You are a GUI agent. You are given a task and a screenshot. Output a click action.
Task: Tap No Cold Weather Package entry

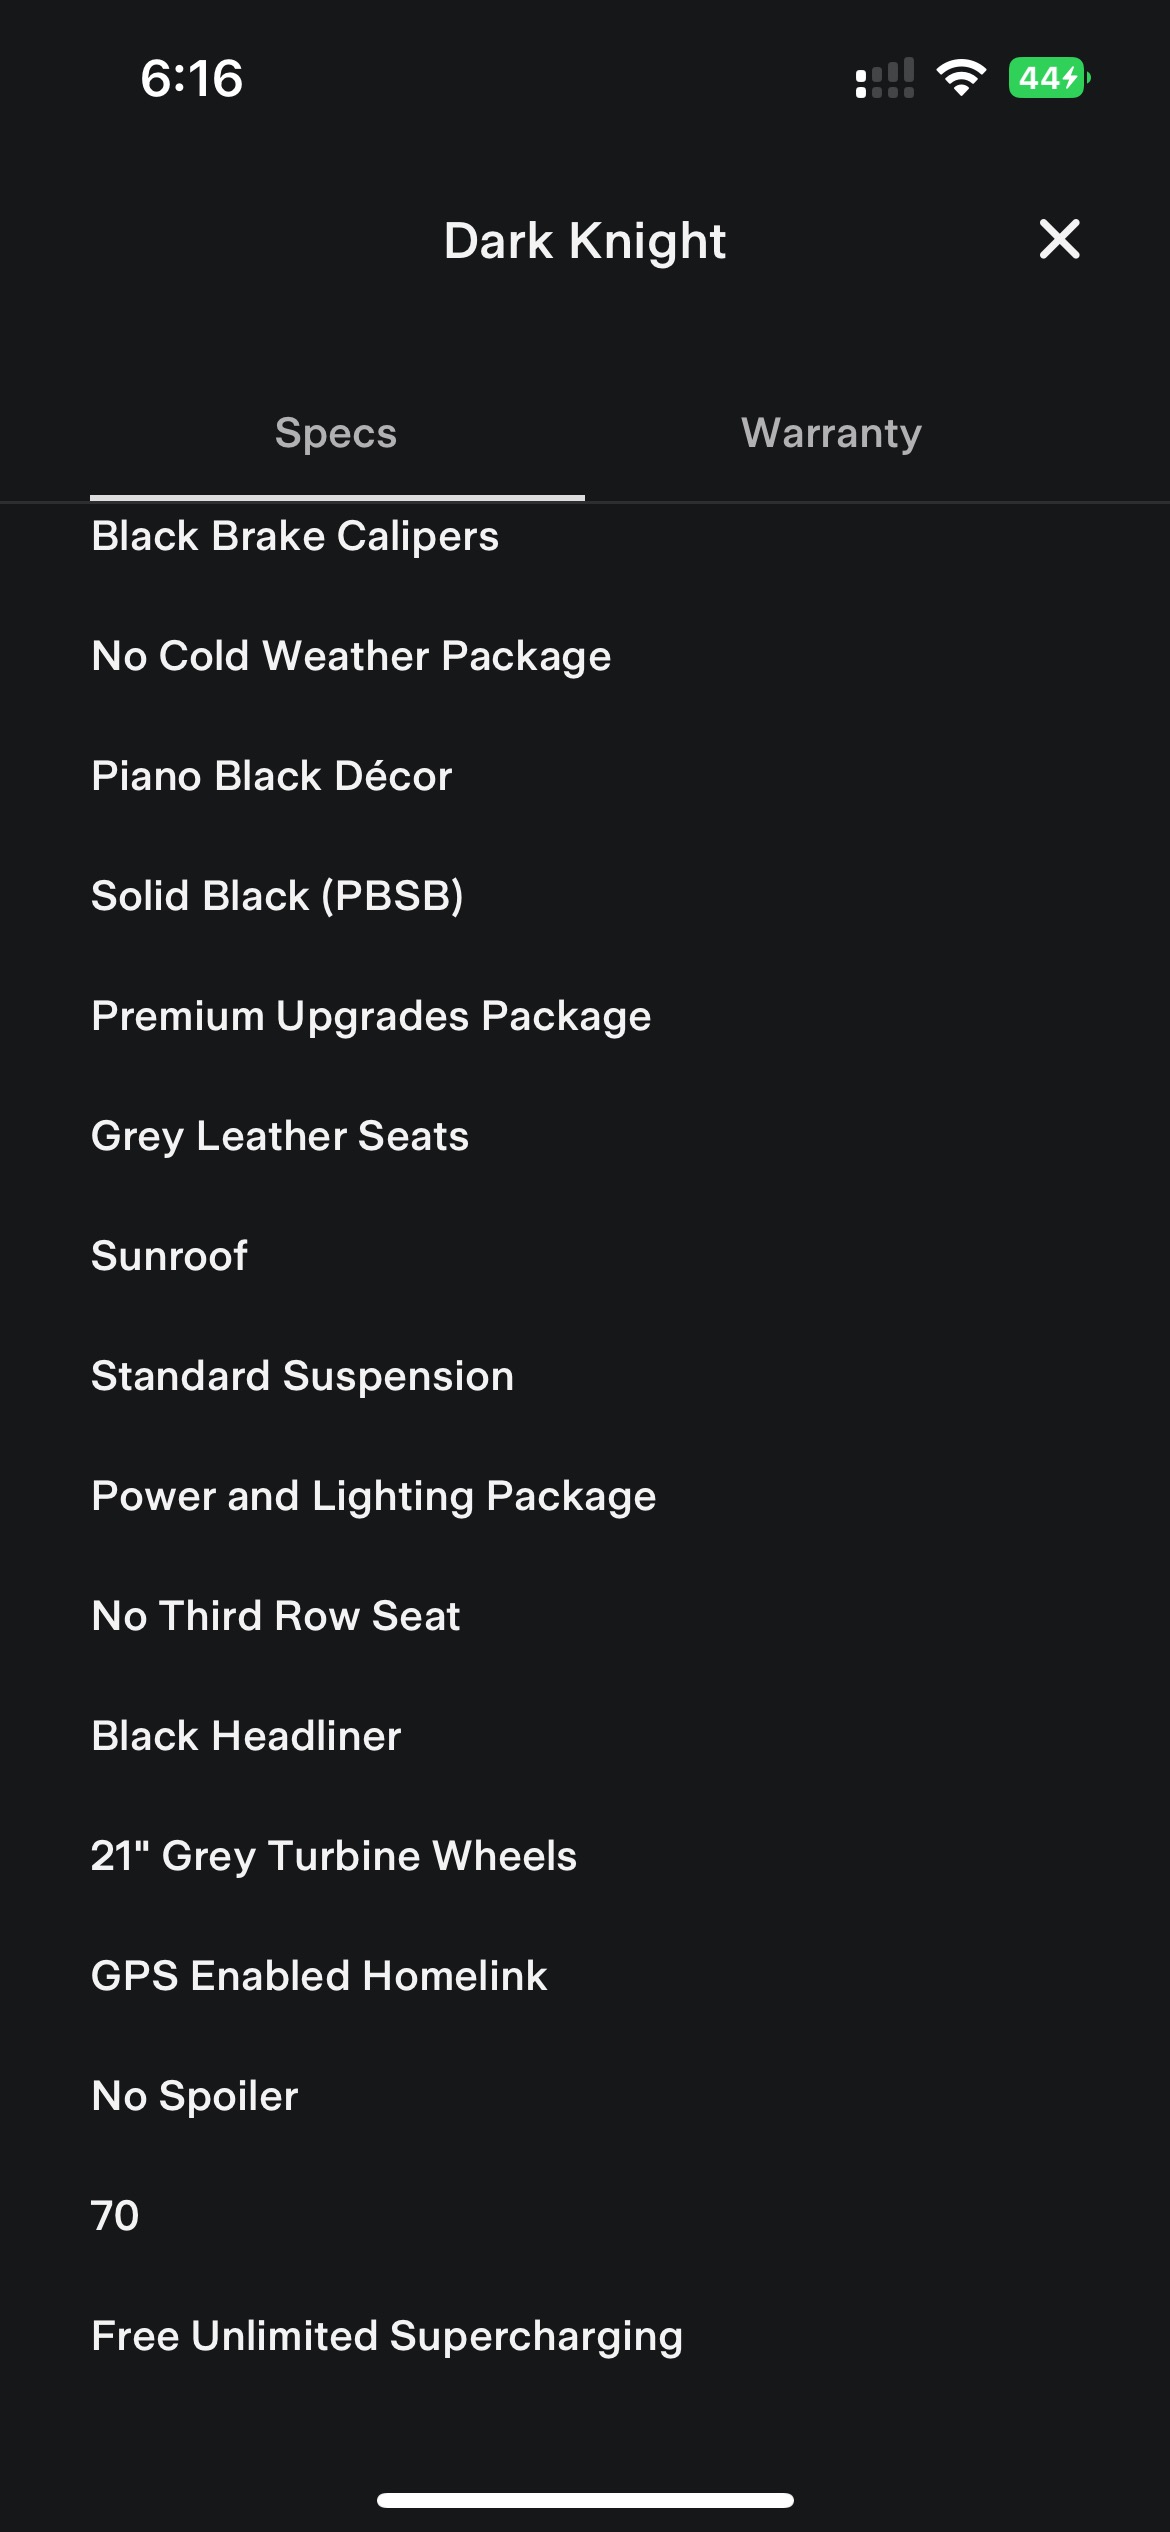[x=351, y=656]
